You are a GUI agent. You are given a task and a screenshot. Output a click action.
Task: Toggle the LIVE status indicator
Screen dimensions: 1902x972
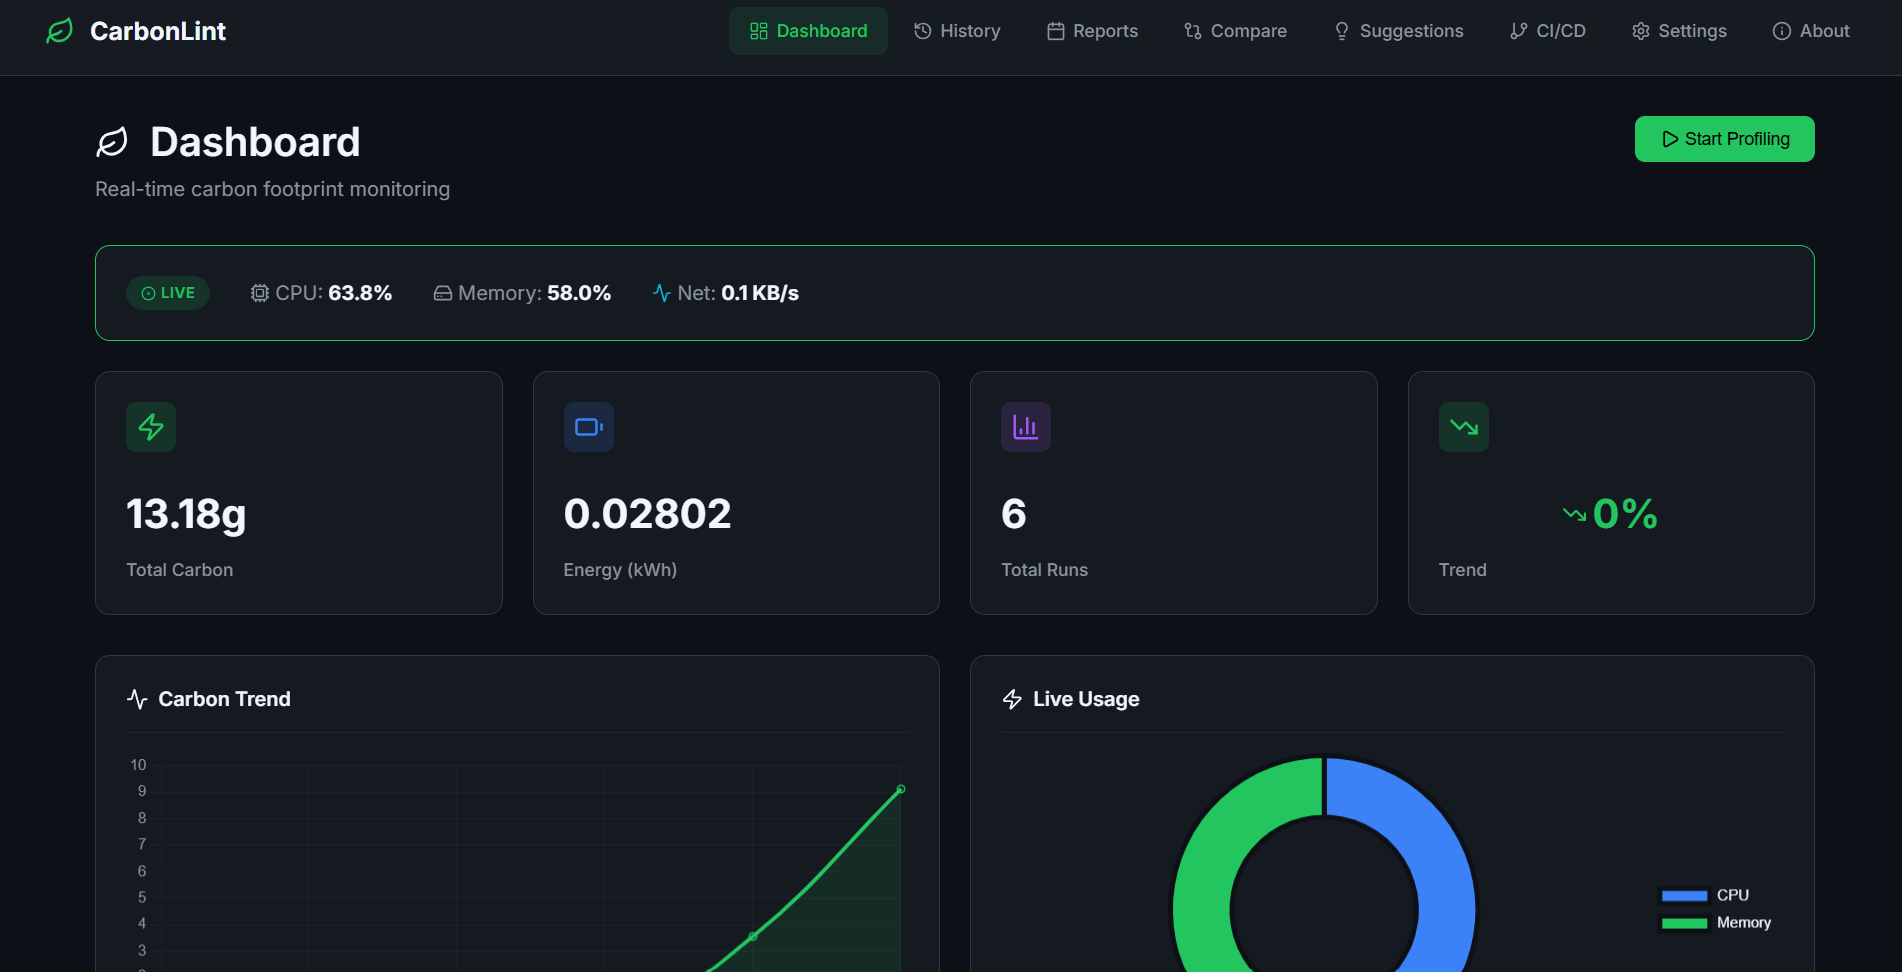(x=168, y=292)
